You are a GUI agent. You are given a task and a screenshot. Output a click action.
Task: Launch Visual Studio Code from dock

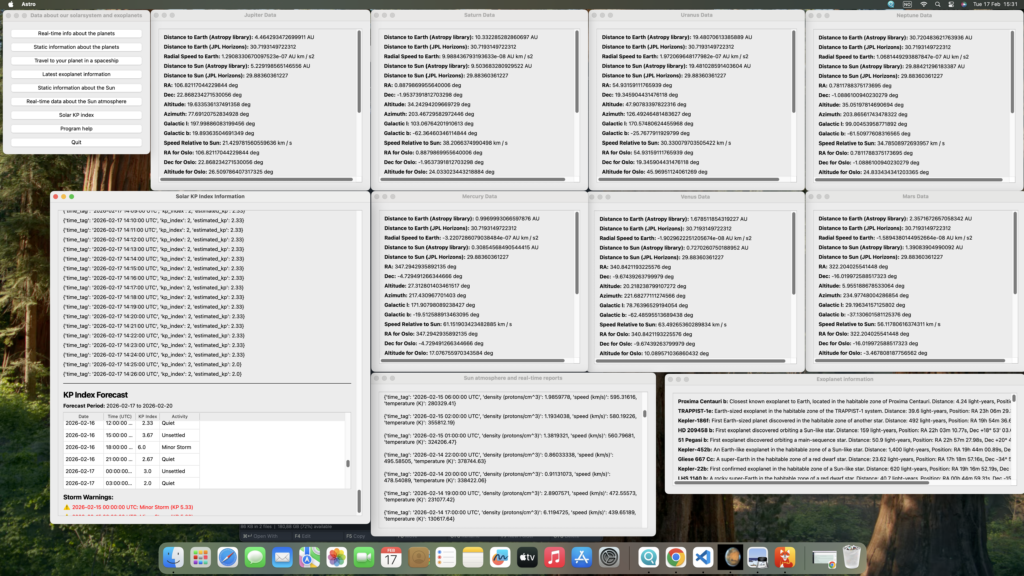point(702,556)
